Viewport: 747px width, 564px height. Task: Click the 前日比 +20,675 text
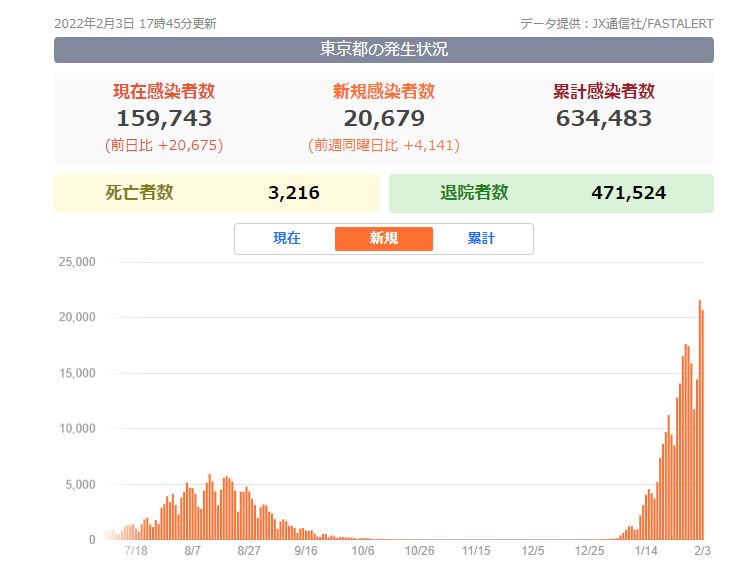point(164,145)
